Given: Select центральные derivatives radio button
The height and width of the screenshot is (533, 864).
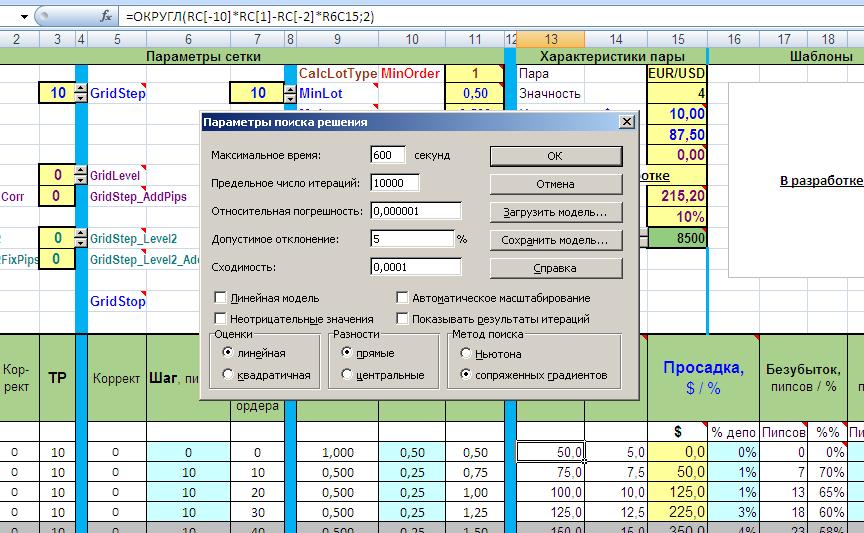Looking at the screenshot, I should coord(346,374).
